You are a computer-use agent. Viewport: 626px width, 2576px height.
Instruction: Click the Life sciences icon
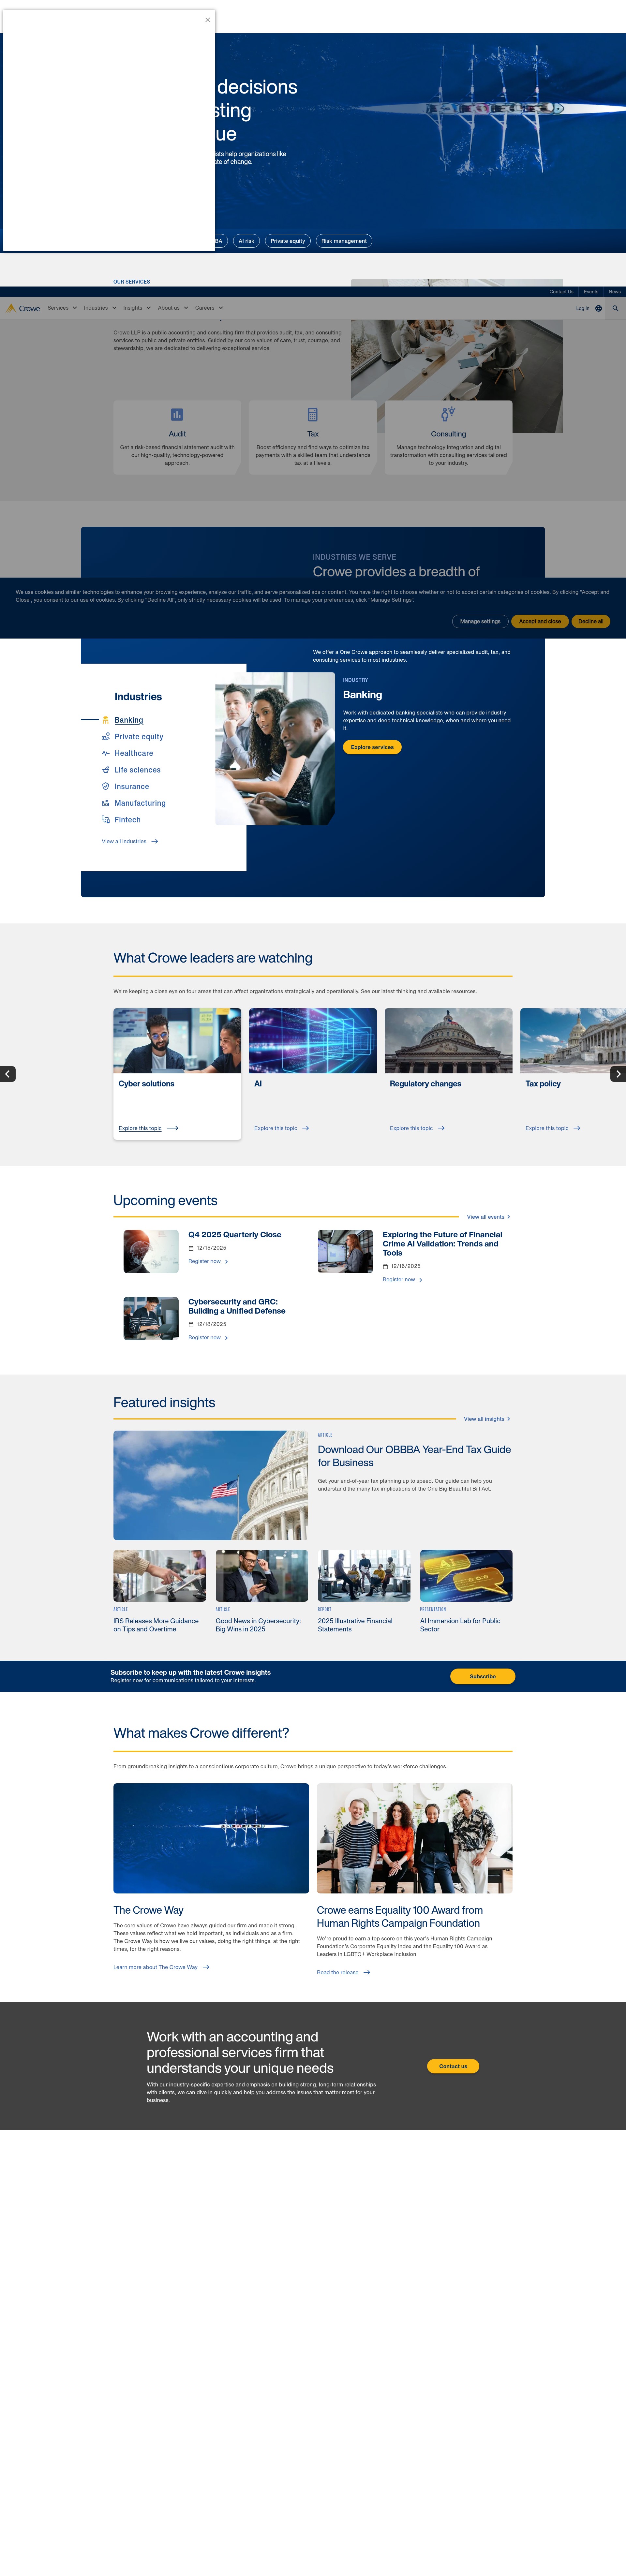click(x=106, y=770)
